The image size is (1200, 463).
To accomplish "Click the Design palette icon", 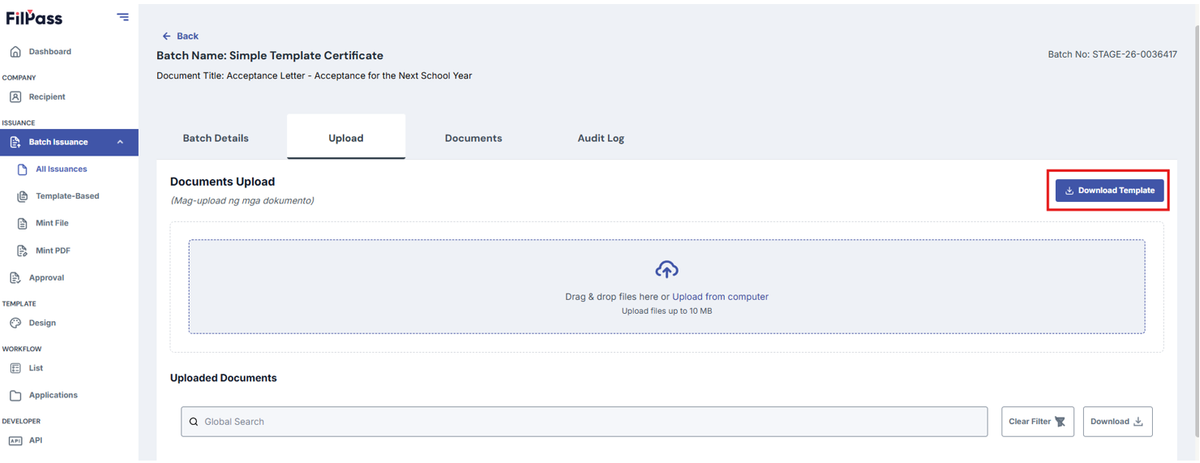I will pos(15,323).
